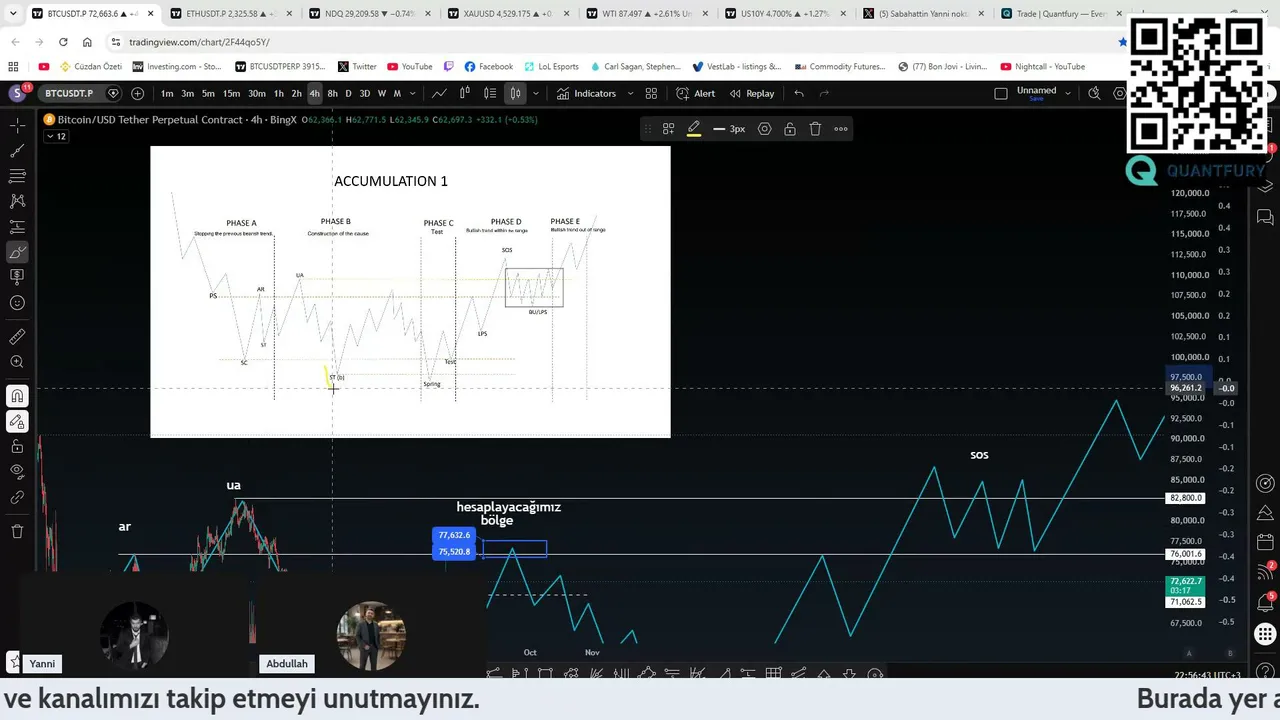
Task: Redo the last chart action
Action: point(824,93)
